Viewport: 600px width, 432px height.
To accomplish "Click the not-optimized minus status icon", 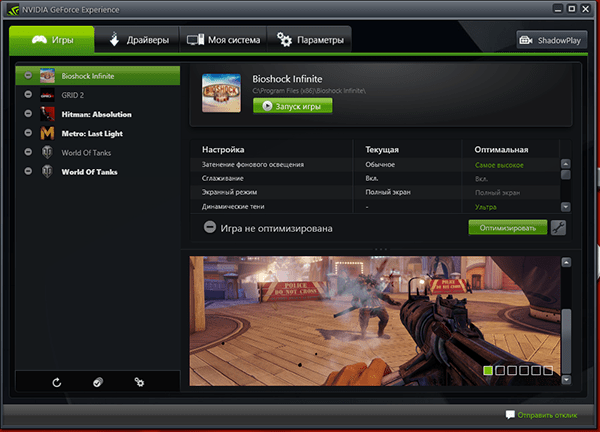I will pyautogui.click(x=210, y=227).
